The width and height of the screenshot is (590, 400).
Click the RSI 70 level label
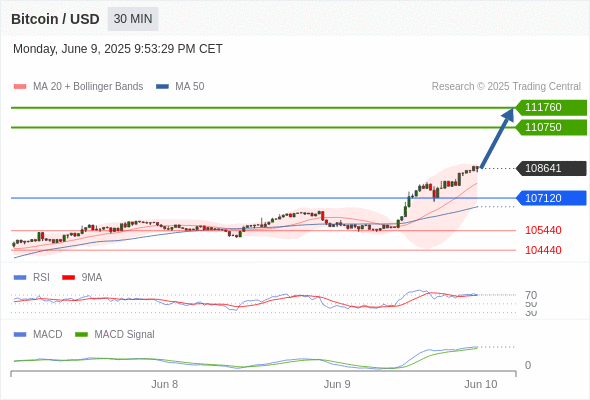tap(531, 295)
